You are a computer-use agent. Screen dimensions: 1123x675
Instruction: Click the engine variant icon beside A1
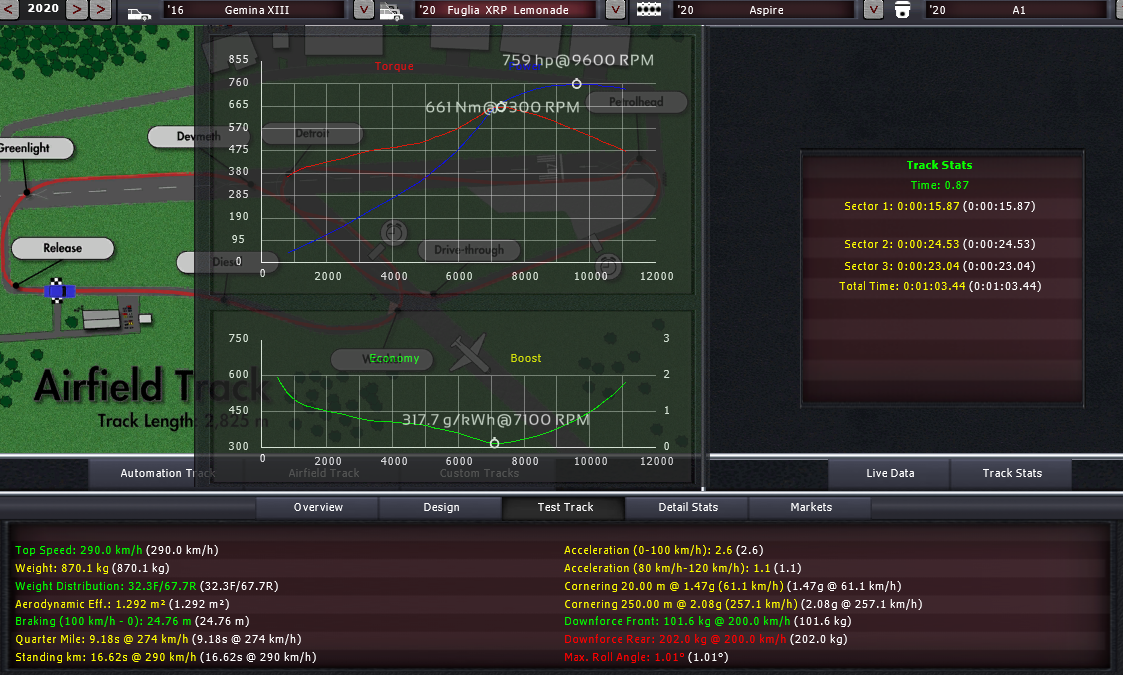click(902, 11)
